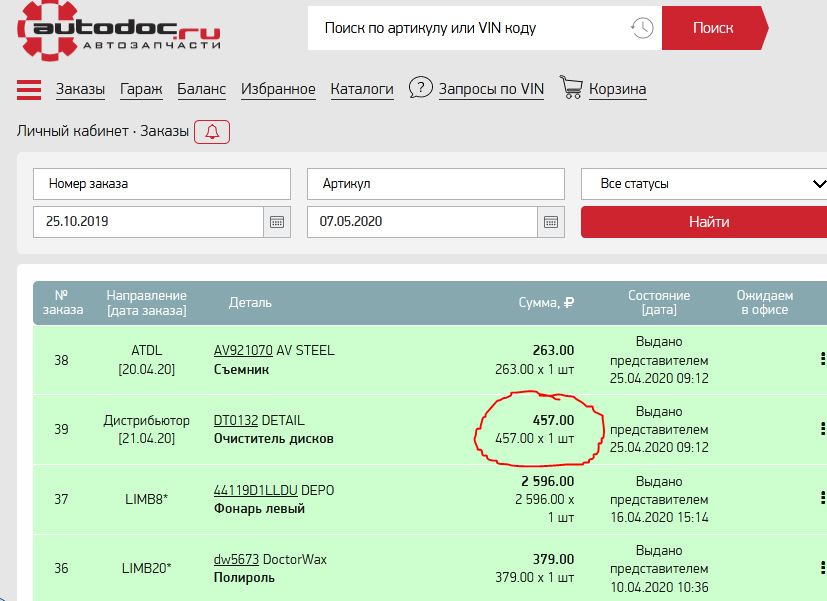Click the start date field 25.10.2019

pyautogui.click(x=148, y=222)
